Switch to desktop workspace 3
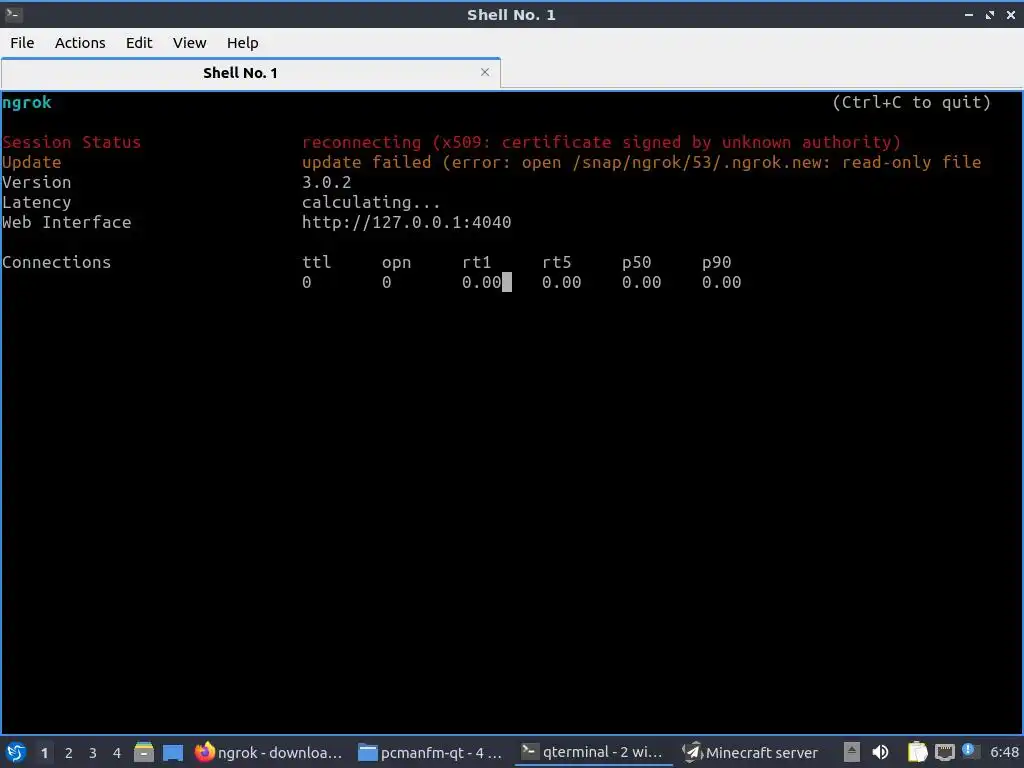 point(93,753)
